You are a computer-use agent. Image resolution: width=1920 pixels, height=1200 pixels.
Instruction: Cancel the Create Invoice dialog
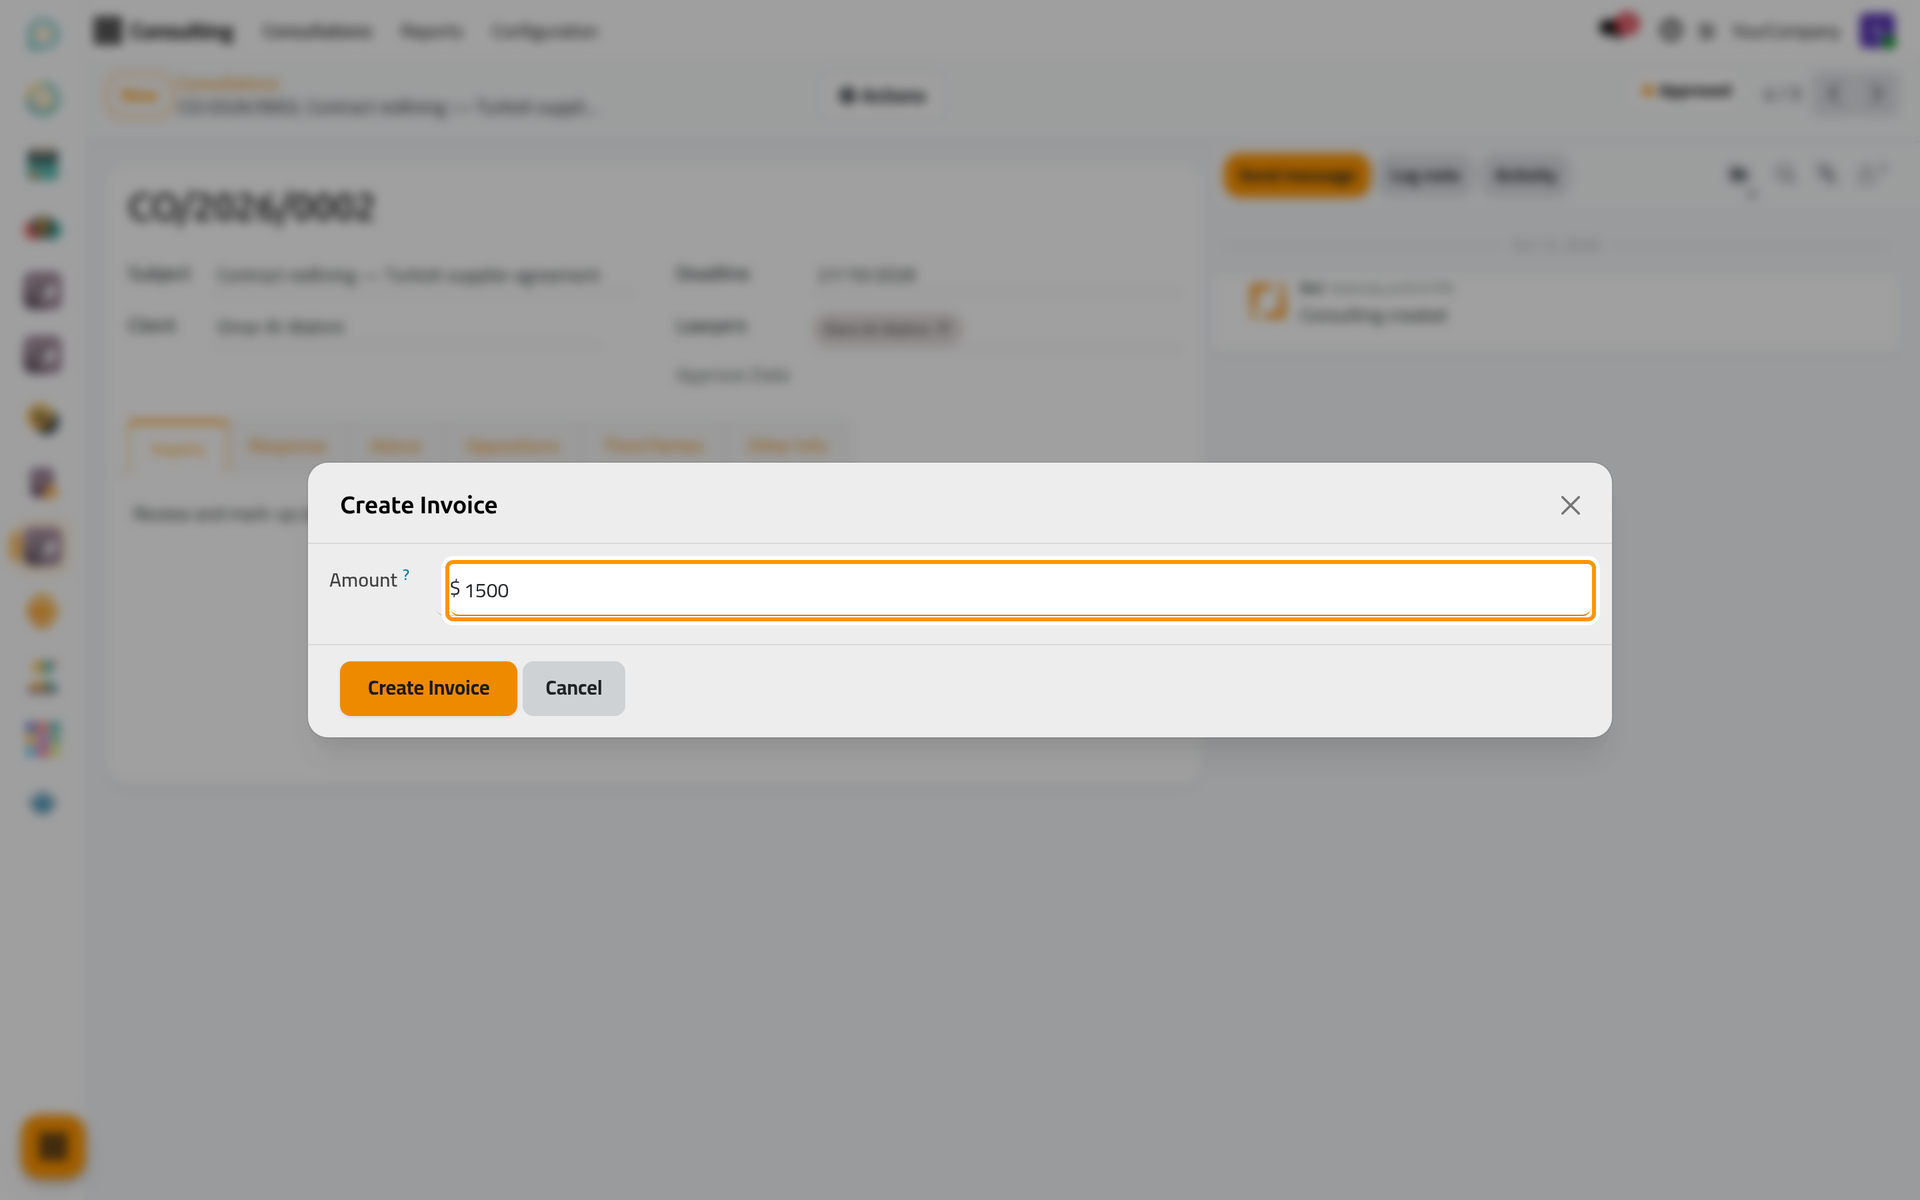[573, 688]
